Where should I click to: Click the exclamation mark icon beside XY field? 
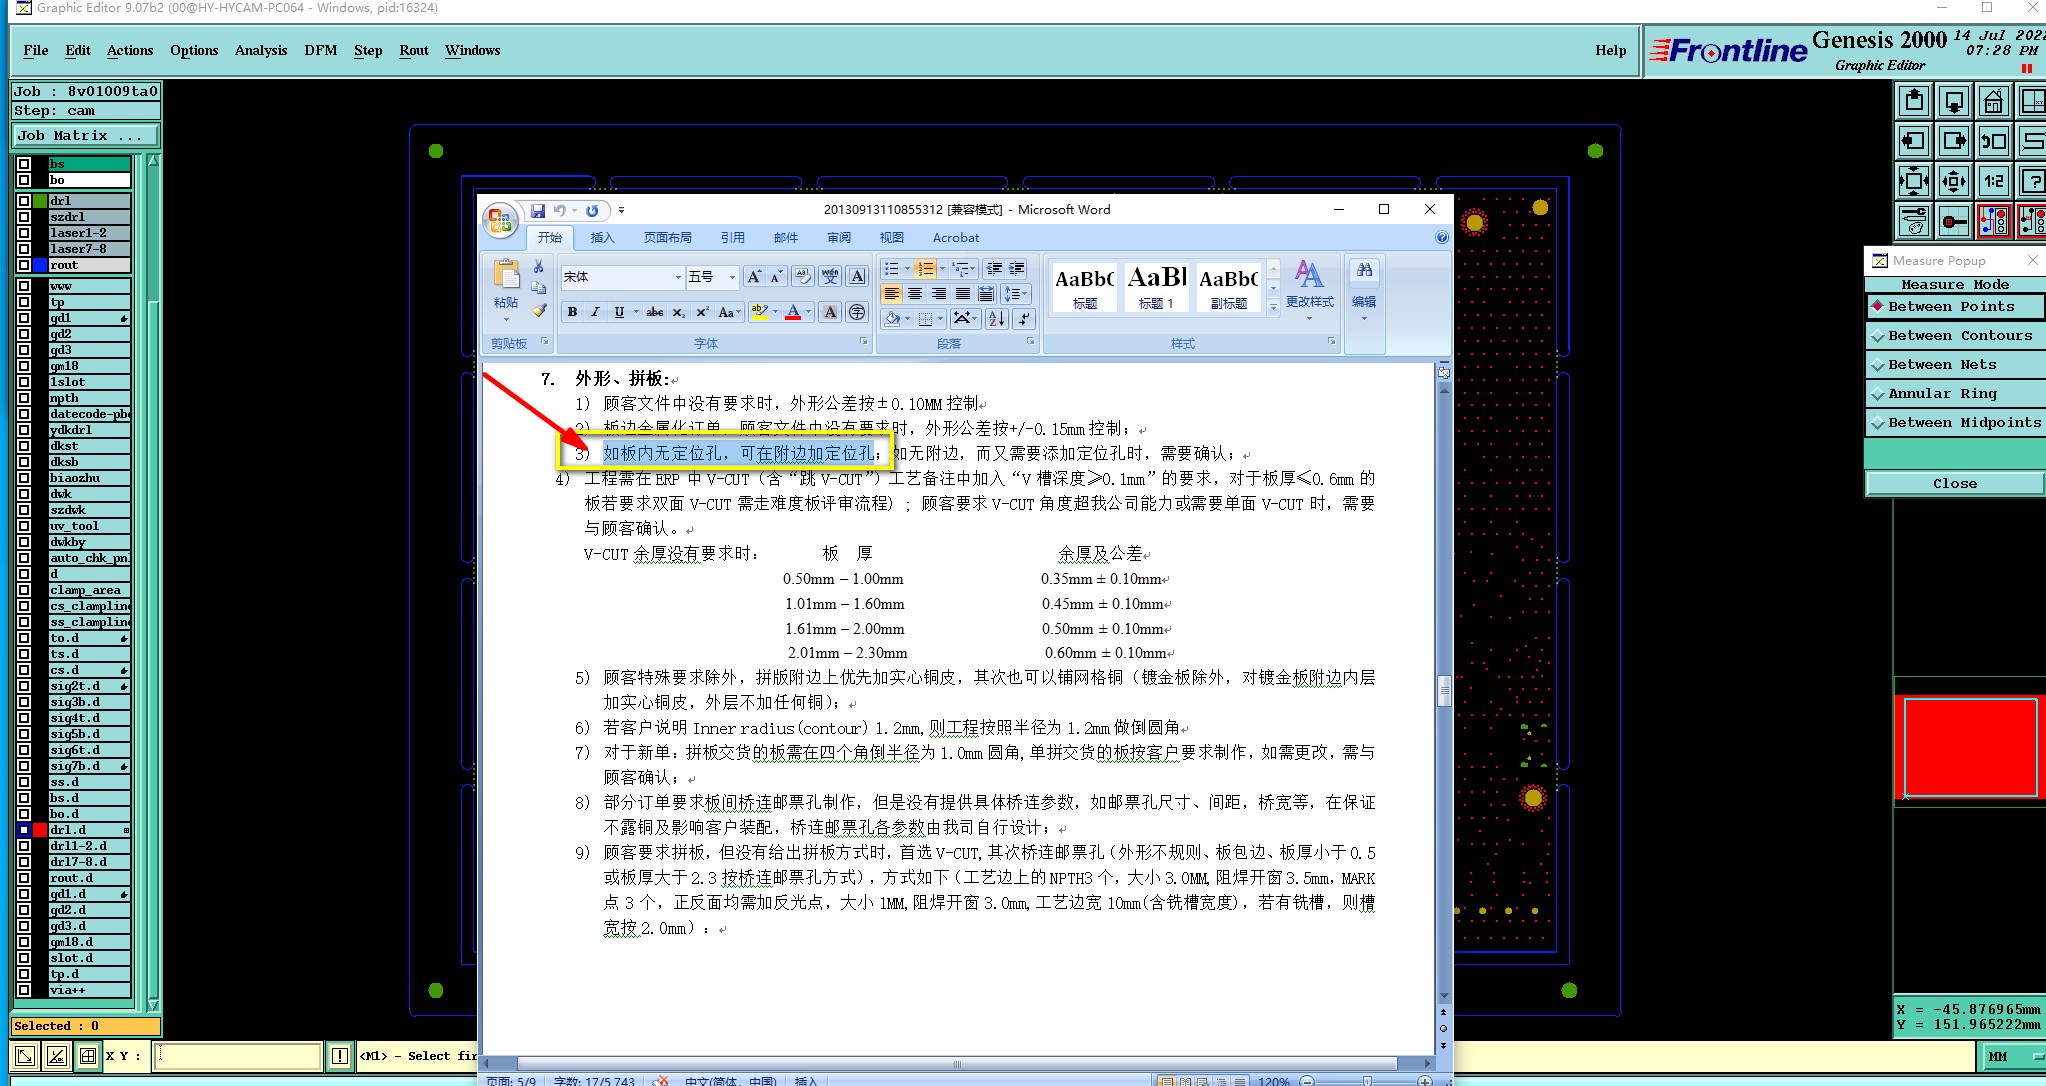340,1056
